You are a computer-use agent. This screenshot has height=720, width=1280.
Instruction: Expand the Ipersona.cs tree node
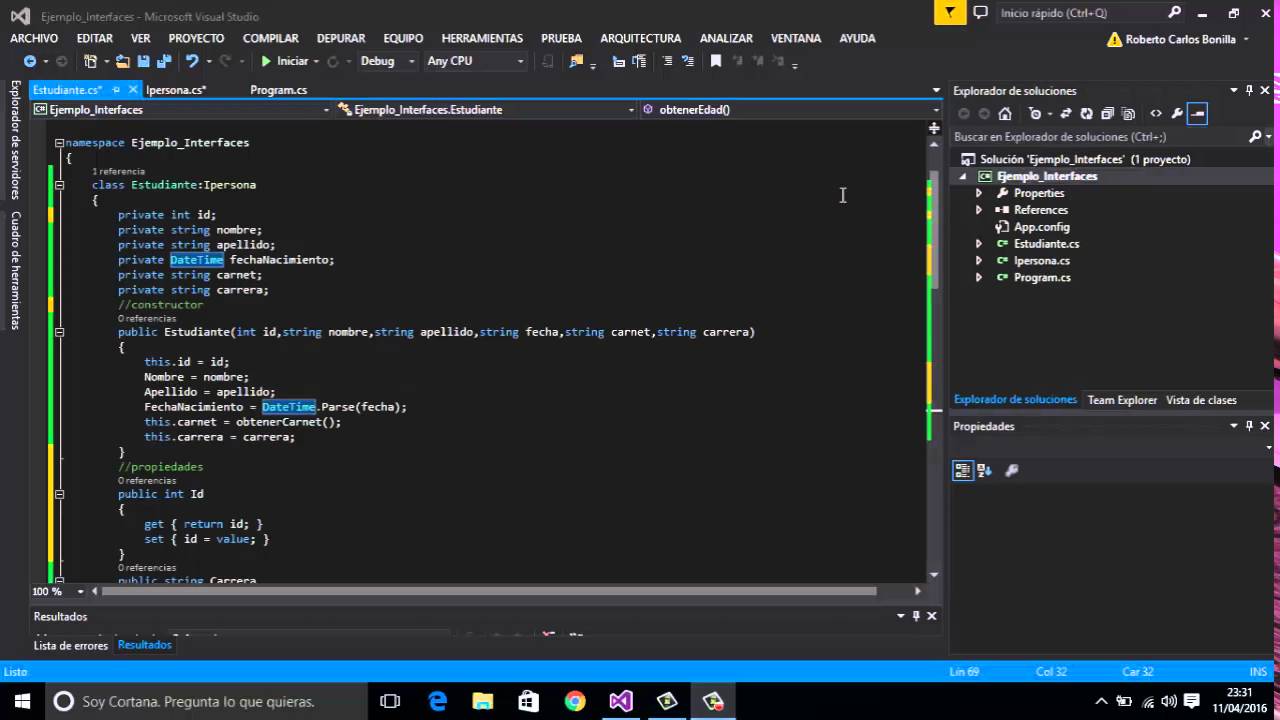coord(979,261)
